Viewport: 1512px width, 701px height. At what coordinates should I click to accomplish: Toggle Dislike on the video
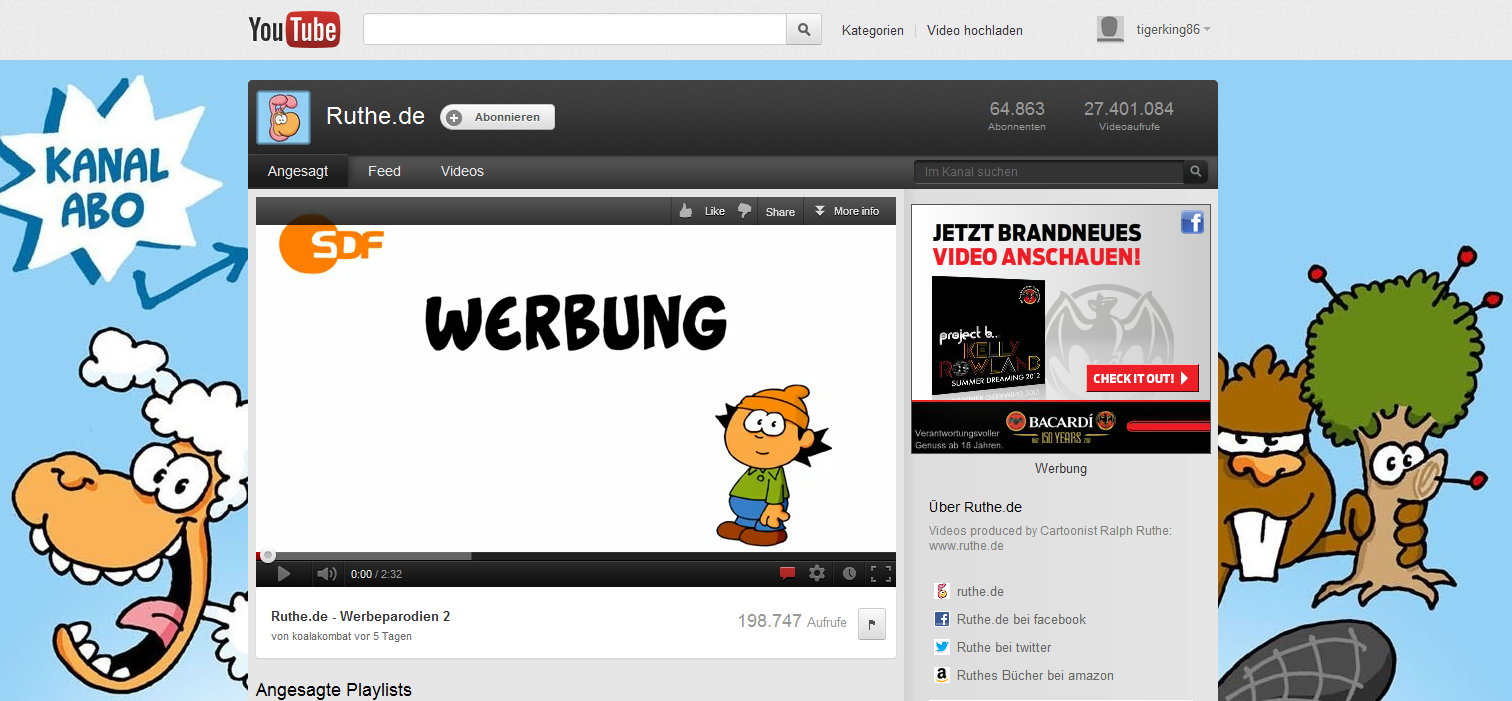pos(744,210)
